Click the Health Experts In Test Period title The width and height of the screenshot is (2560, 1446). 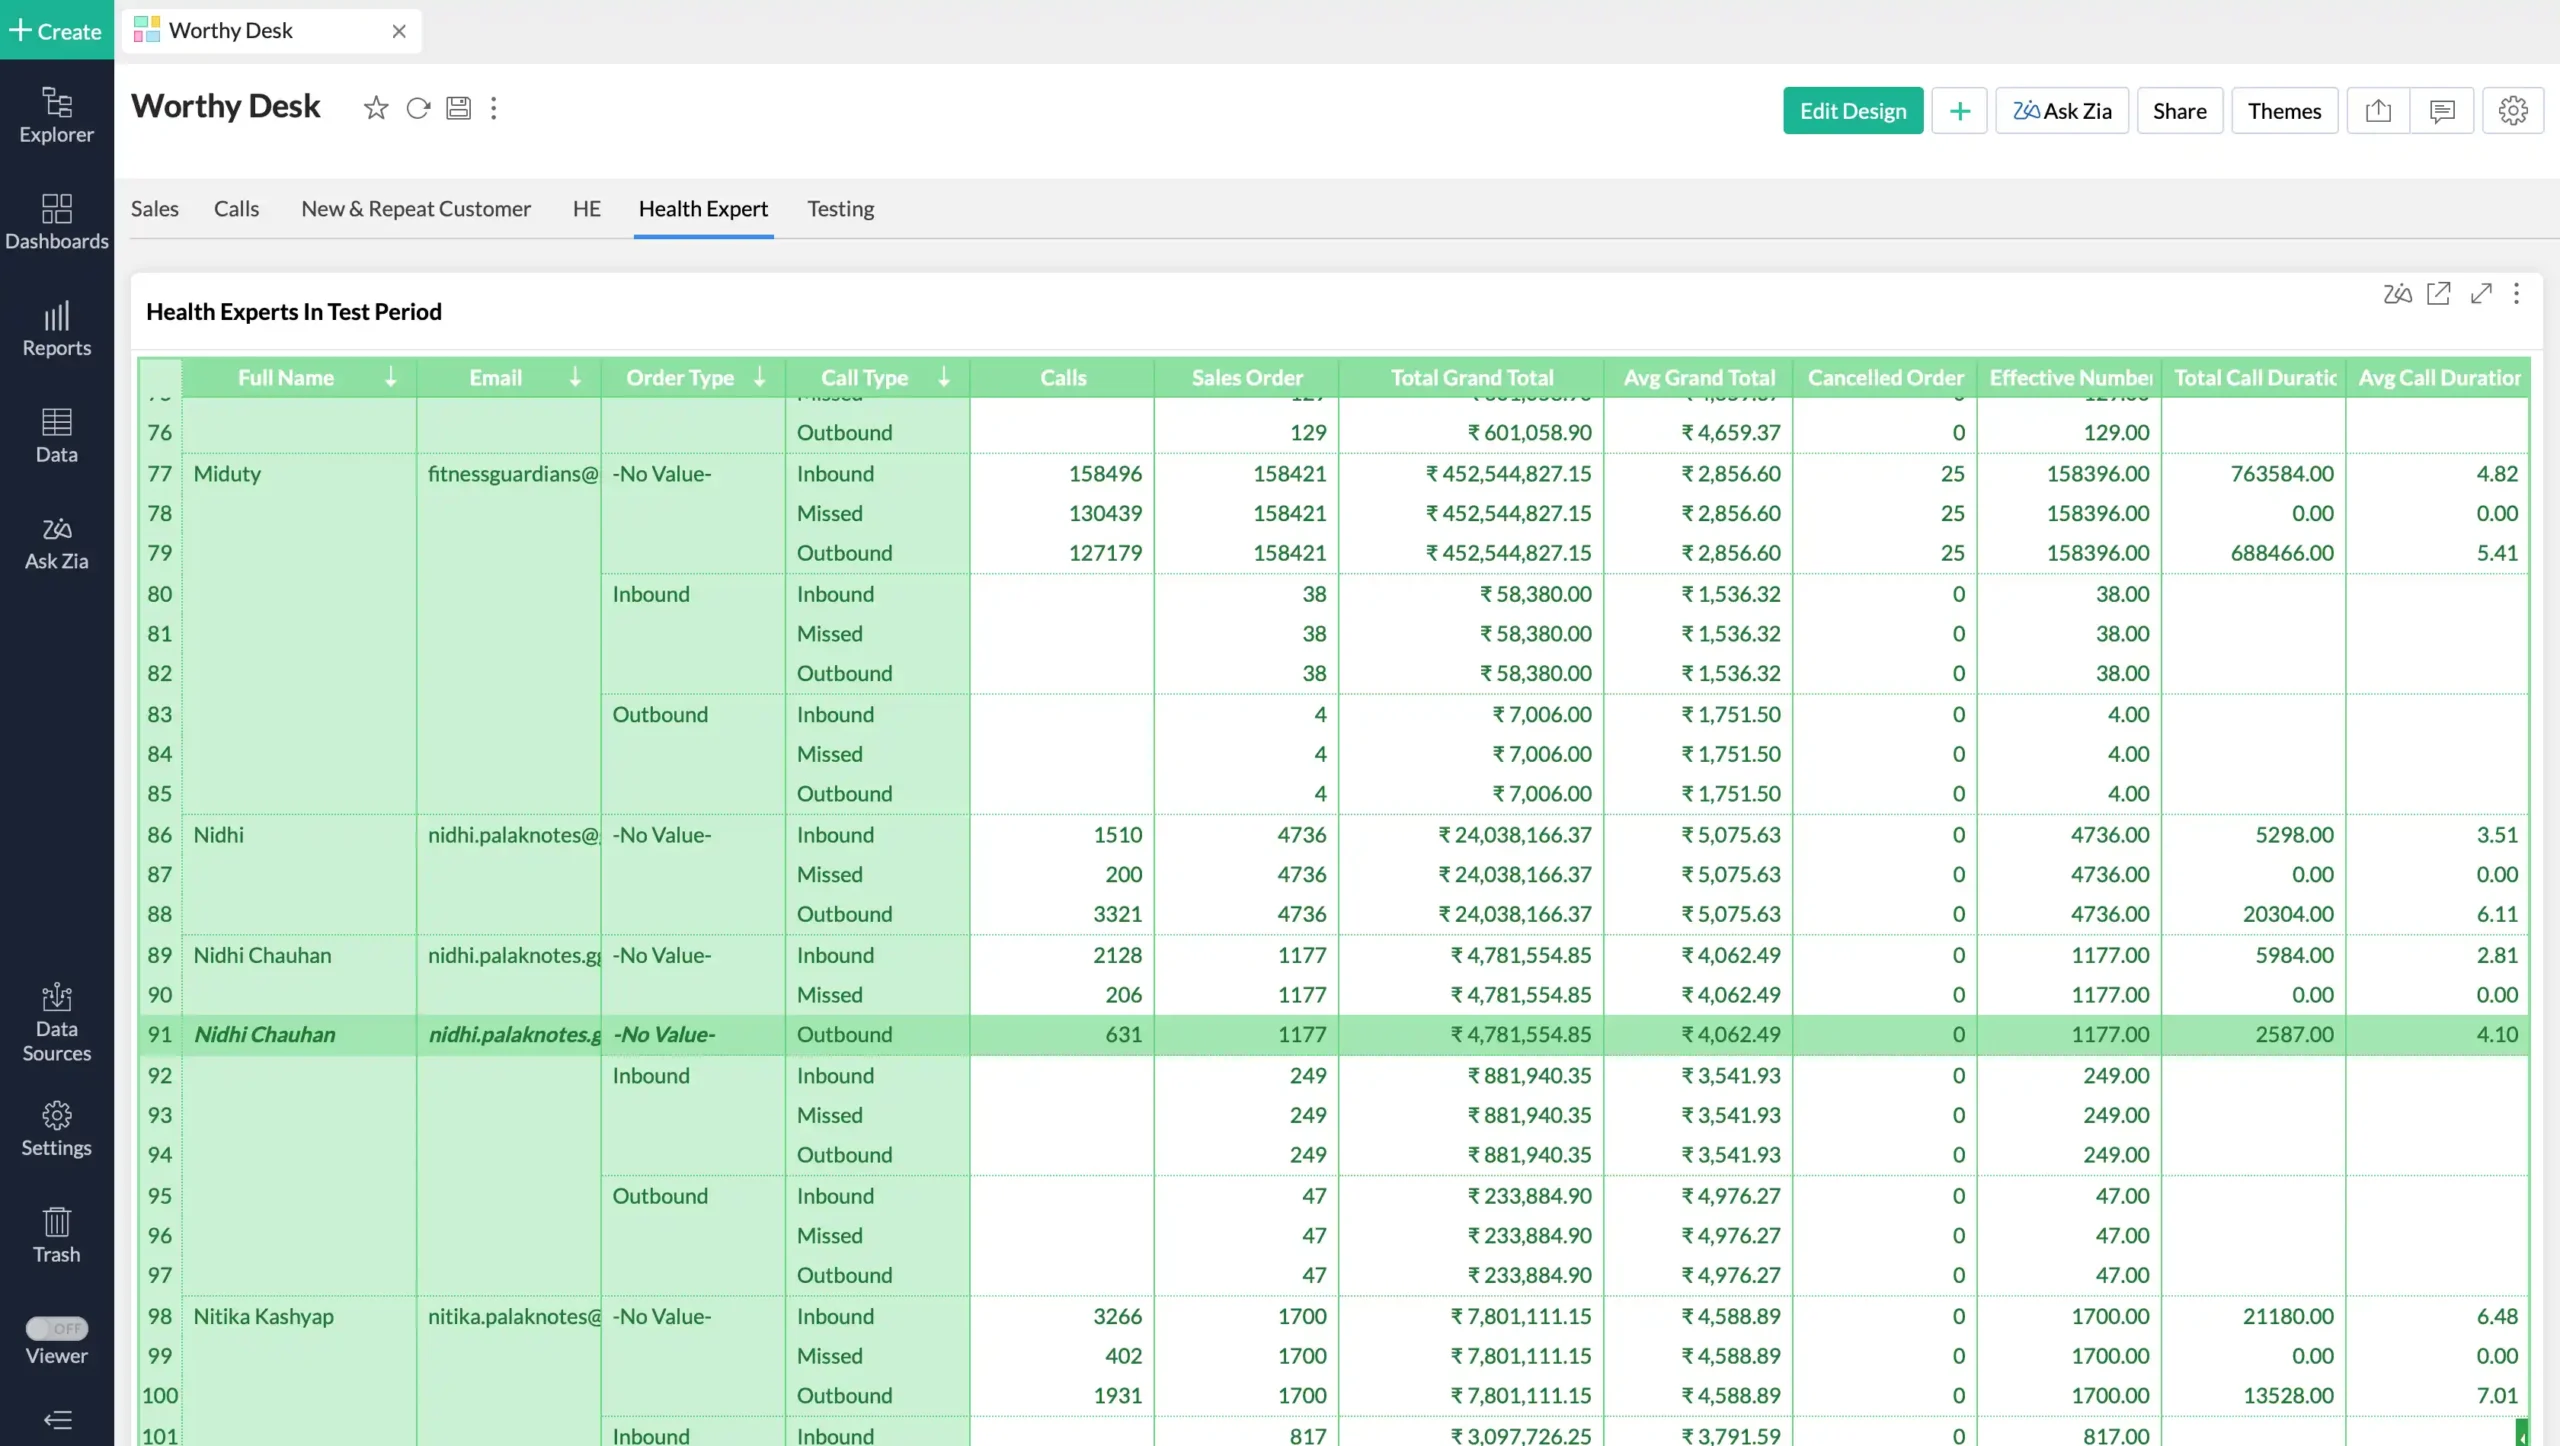click(x=294, y=311)
